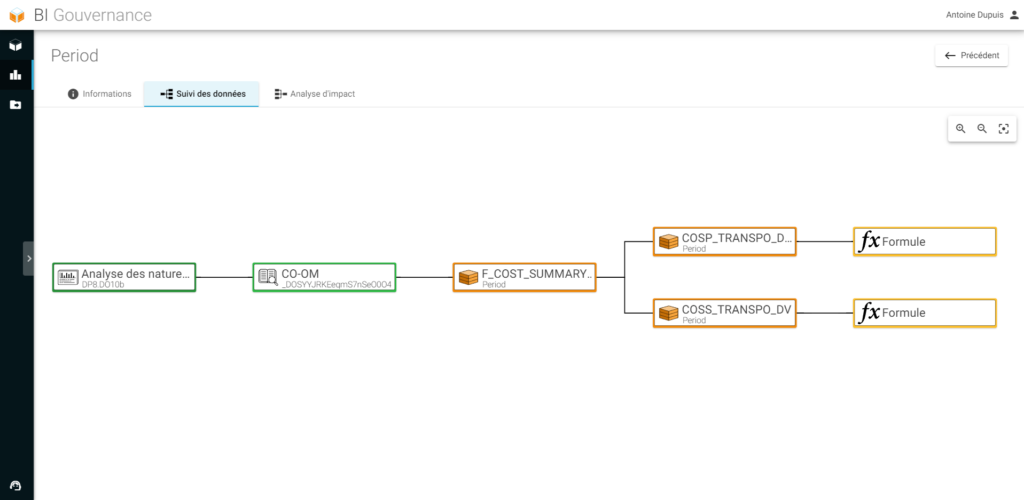Click the info icon on the Informations tab
This screenshot has height=500, width=1024.
pyautogui.click(x=73, y=94)
